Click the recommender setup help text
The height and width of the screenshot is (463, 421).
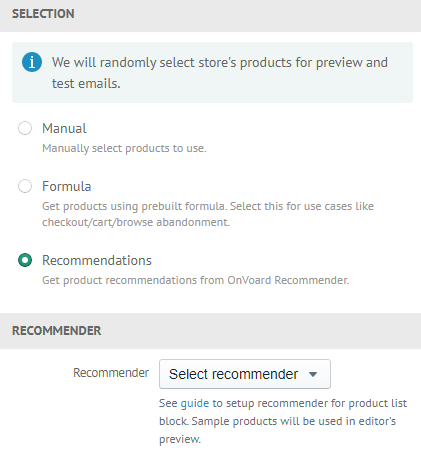[x=283, y=421]
